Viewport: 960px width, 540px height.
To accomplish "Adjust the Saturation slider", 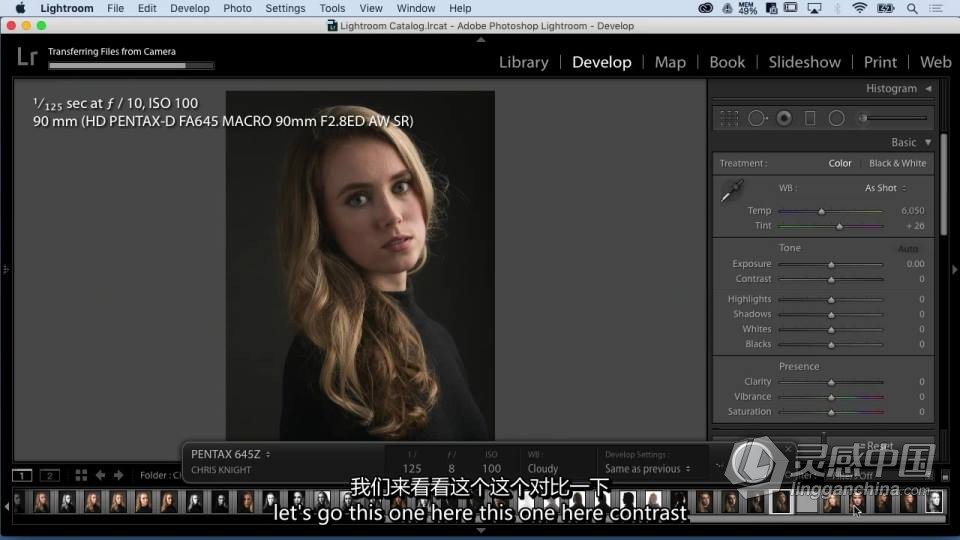I will (x=831, y=413).
